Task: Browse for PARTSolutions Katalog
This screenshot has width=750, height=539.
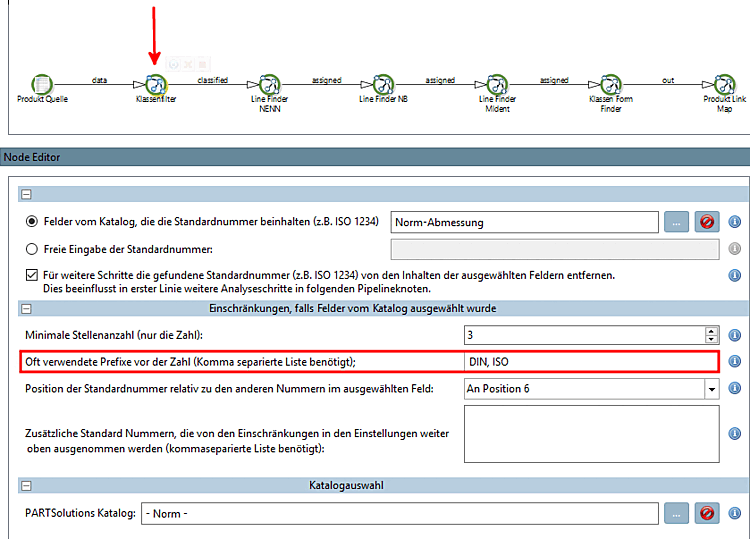Action: click(x=676, y=513)
